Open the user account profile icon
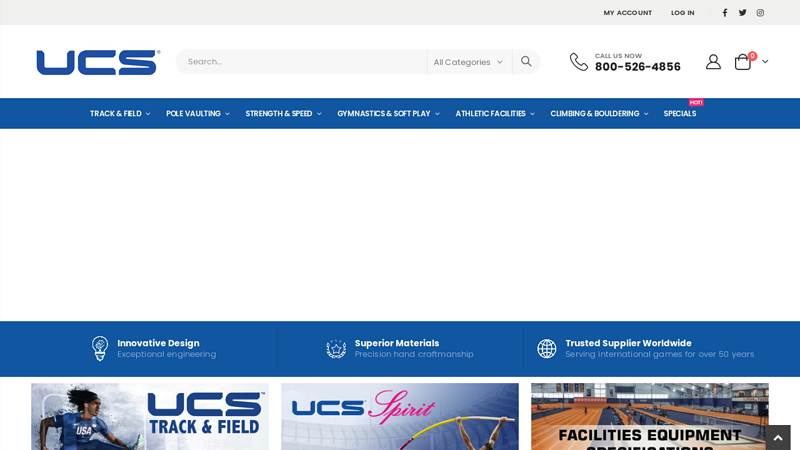 pos(713,62)
